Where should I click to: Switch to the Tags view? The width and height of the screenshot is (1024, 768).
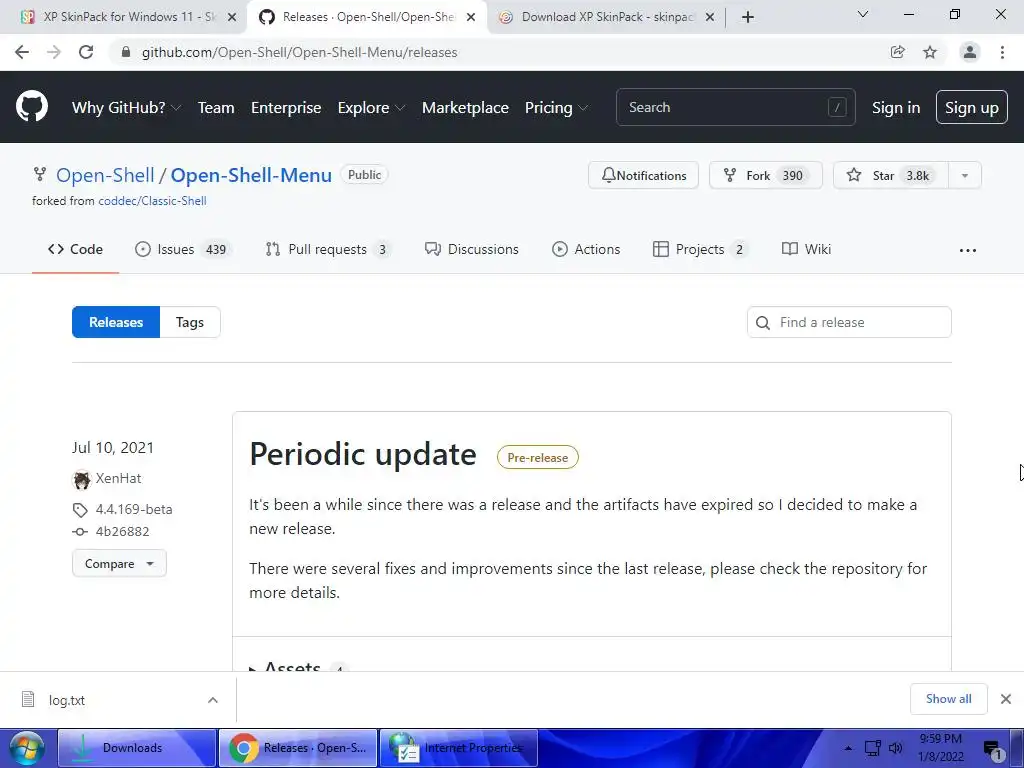tap(190, 322)
